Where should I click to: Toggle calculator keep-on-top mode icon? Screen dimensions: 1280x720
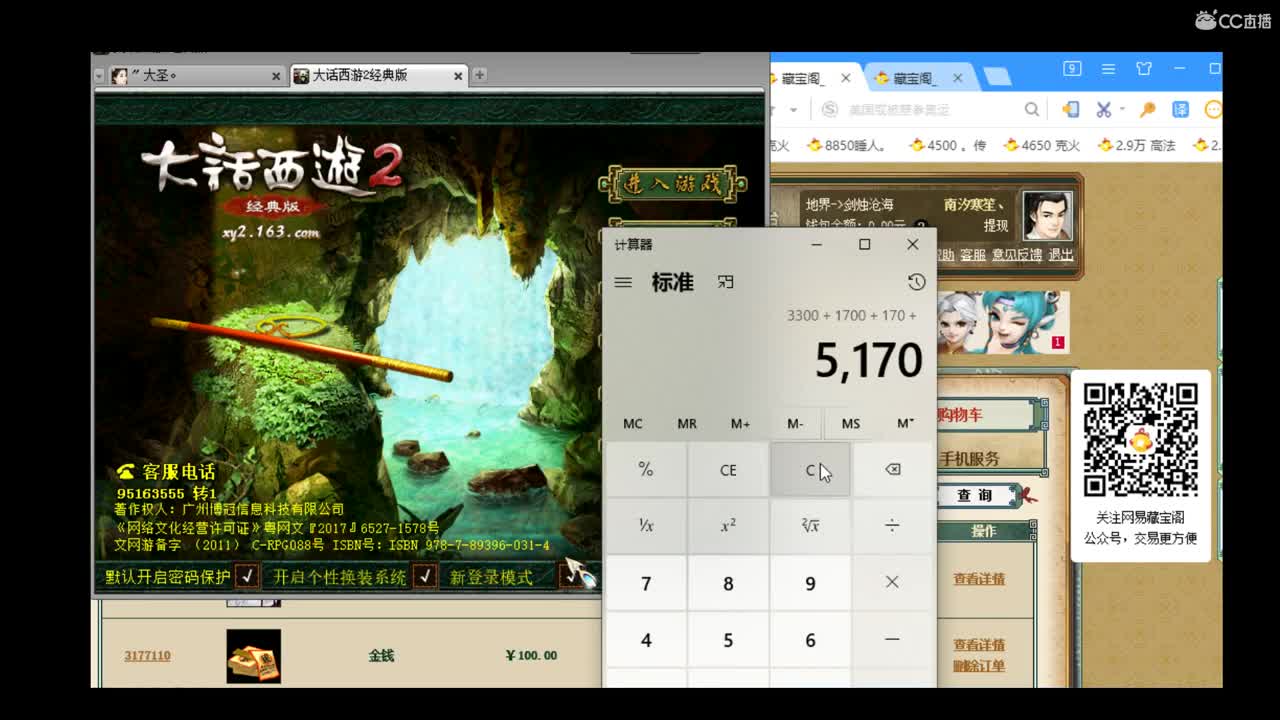(x=726, y=282)
